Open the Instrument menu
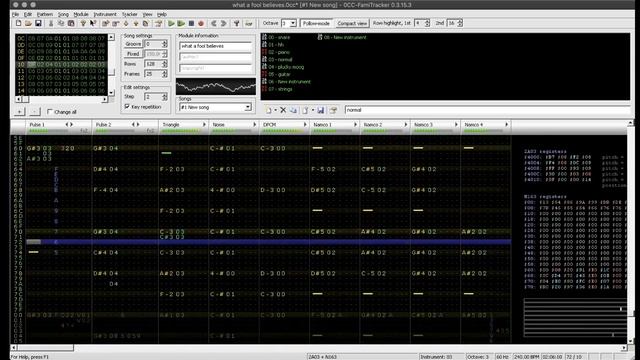The image size is (640, 360). 105,14
